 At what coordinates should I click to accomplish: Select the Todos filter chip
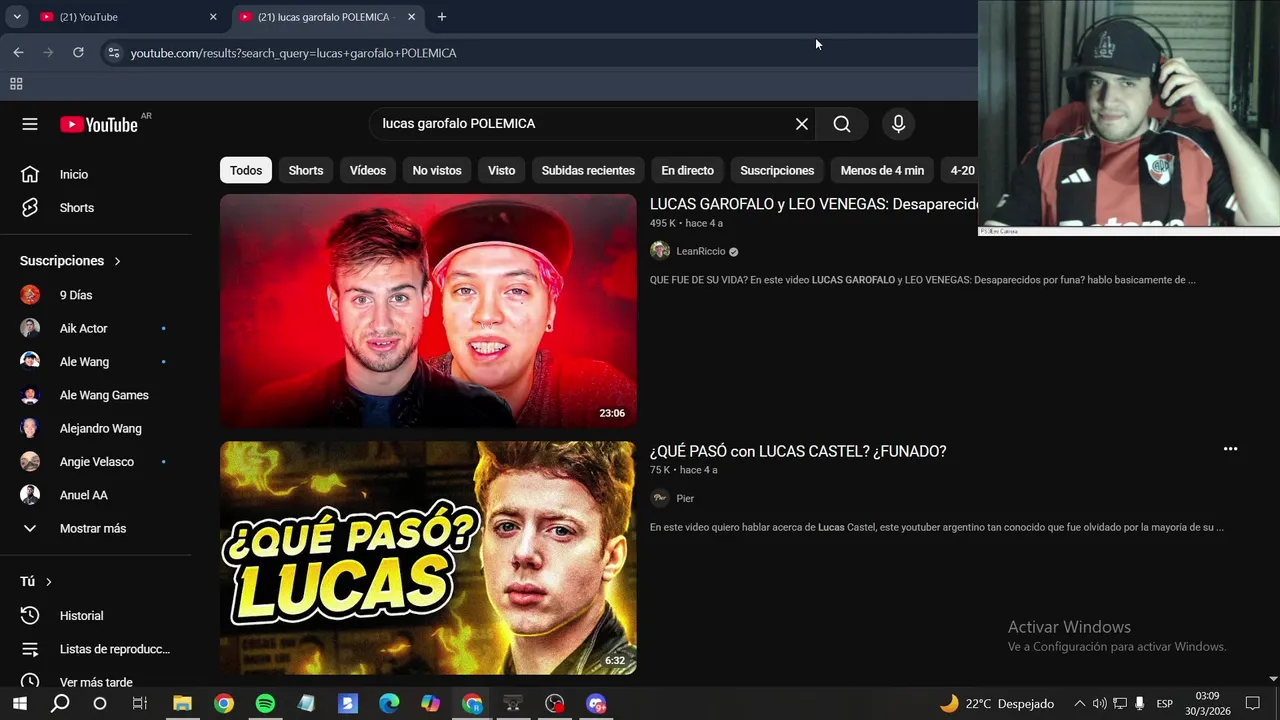(246, 171)
